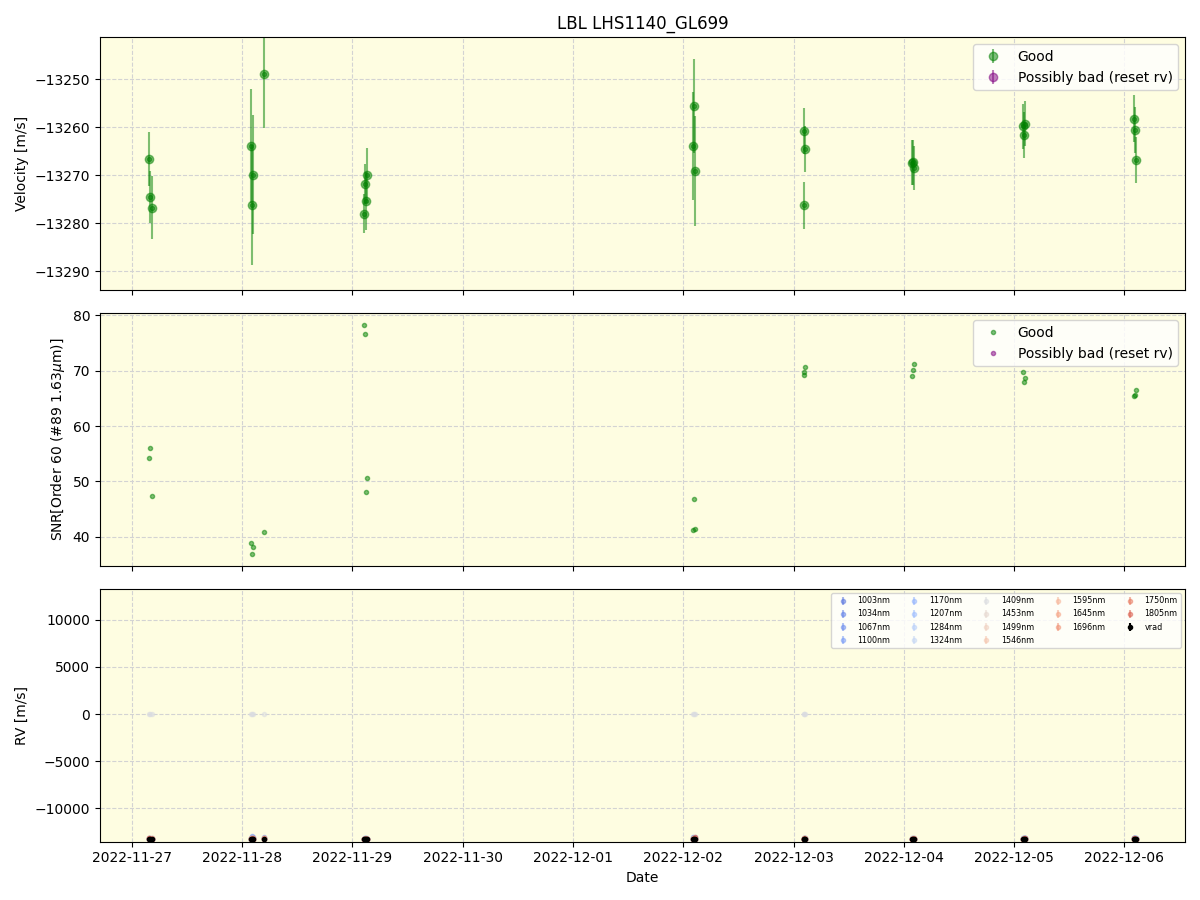1200x900 pixels.
Task: Click the −10000 tick on RV axis
Action: pyautogui.click(x=65, y=809)
